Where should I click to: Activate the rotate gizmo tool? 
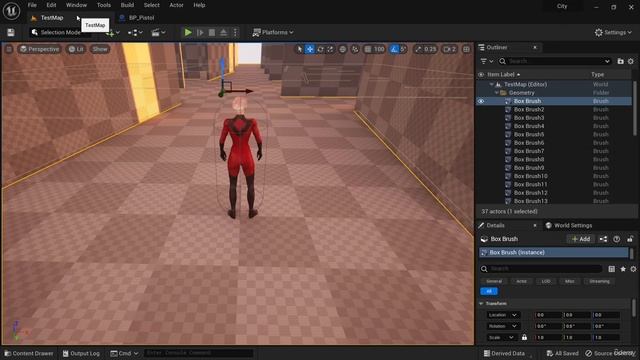[x=320, y=49]
